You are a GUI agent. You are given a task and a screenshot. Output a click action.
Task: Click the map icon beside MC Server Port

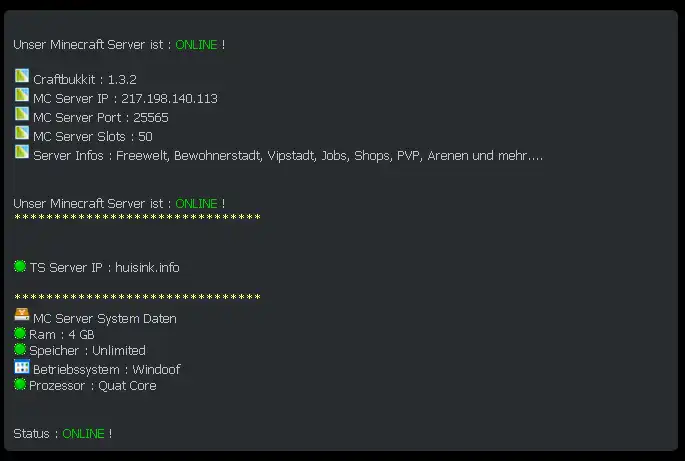click(x=21, y=115)
